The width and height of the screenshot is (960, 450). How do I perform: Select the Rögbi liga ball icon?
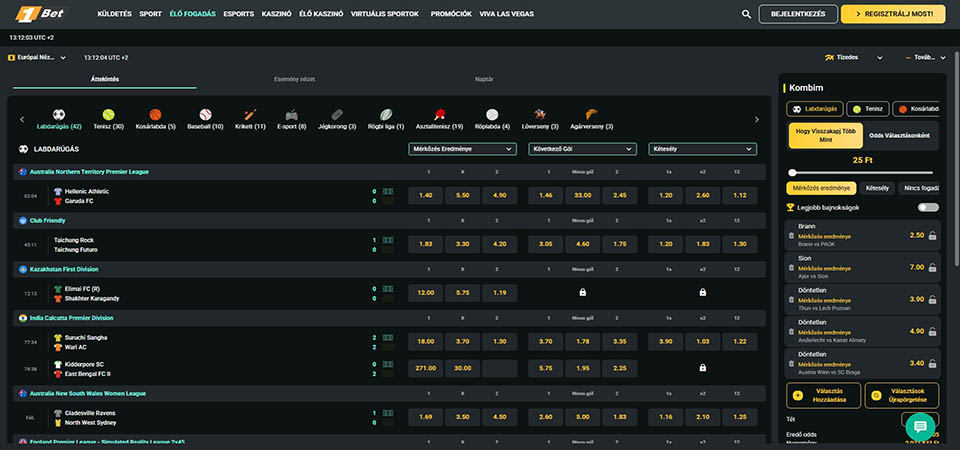386,114
